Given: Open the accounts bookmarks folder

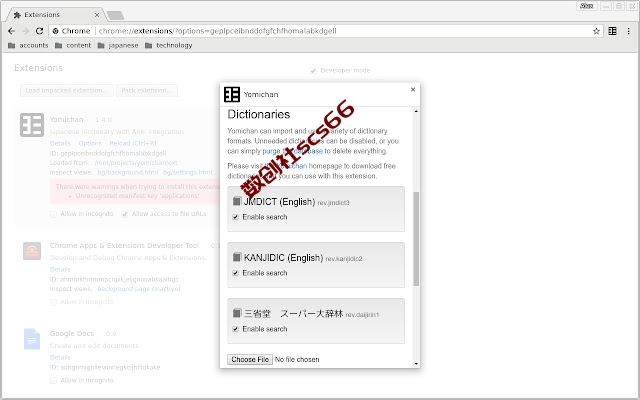Looking at the screenshot, I should click(28, 45).
